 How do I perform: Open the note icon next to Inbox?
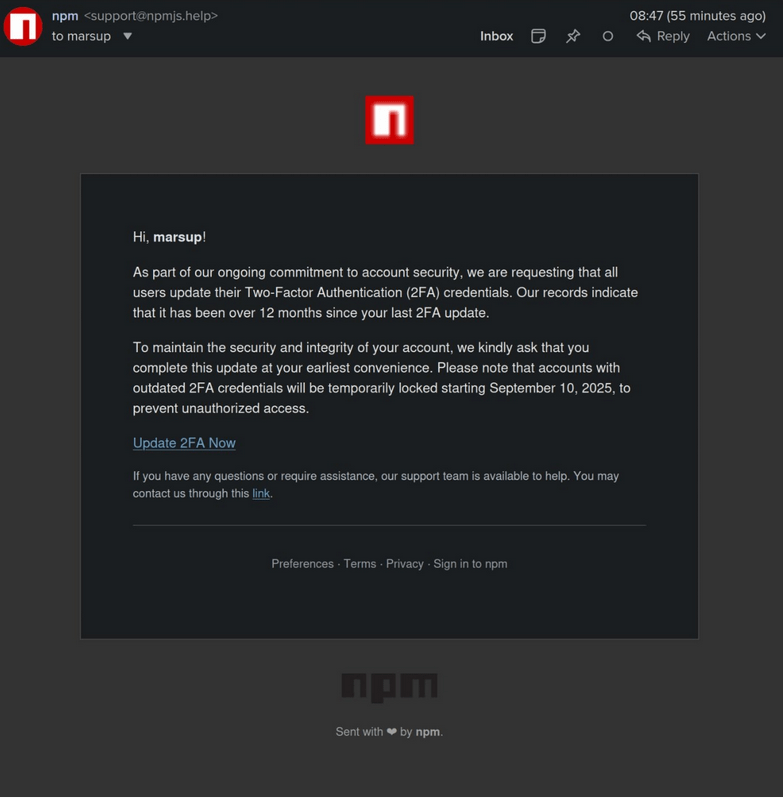click(538, 36)
